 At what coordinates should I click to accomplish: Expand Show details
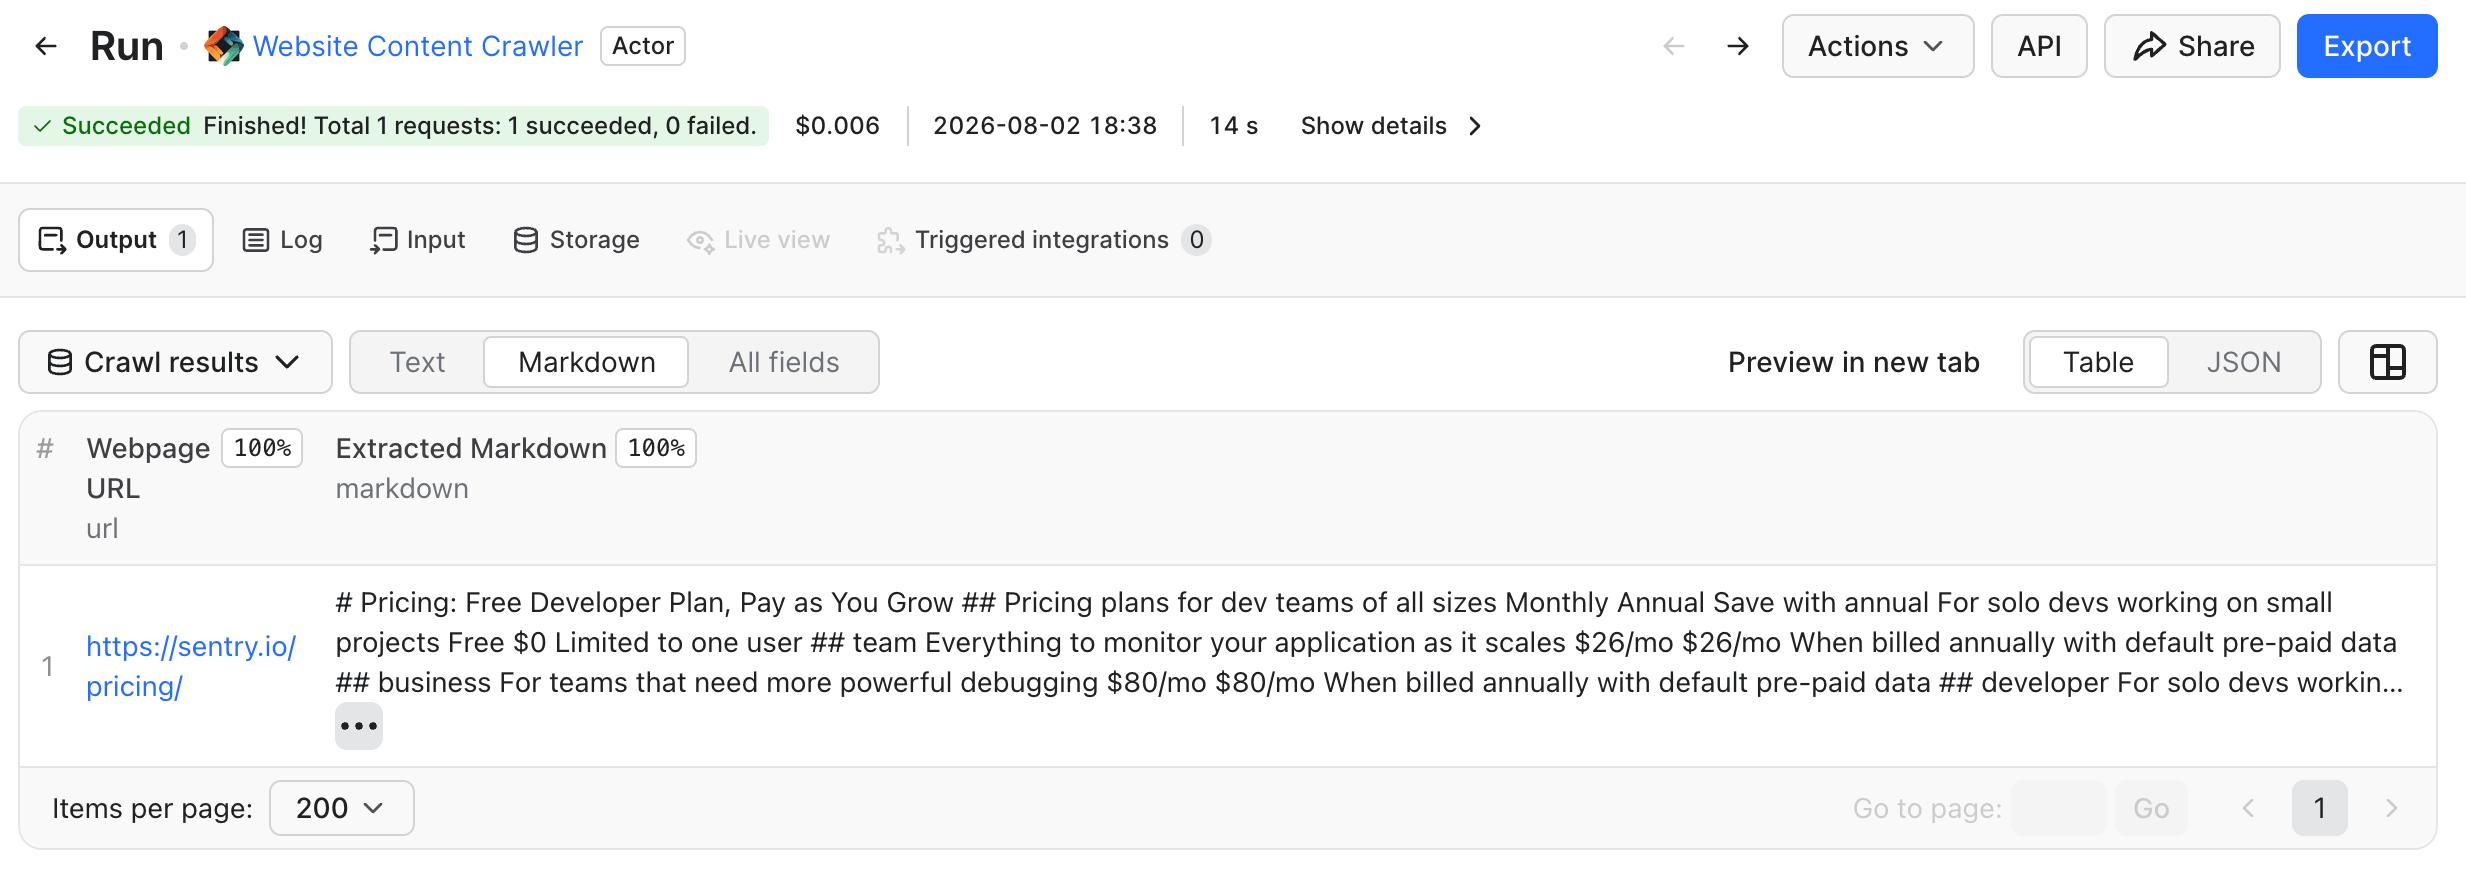coord(1391,126)
